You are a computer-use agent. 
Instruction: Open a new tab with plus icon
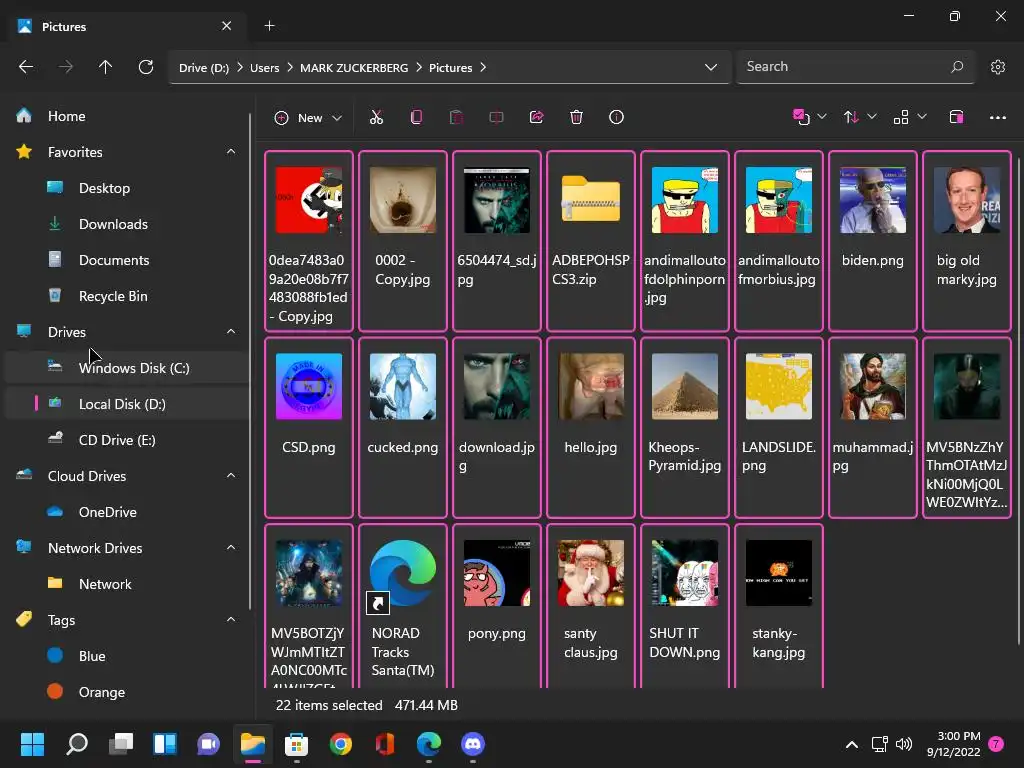point(269,25)
